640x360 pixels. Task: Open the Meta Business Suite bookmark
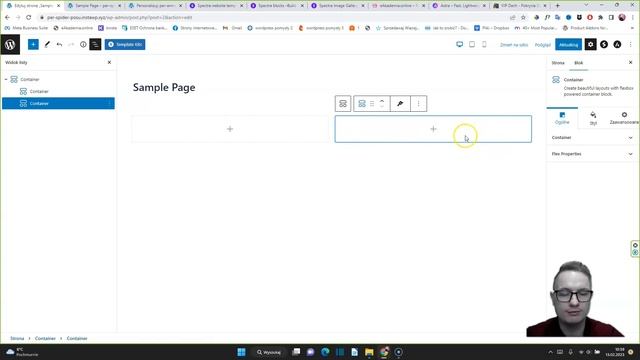tap(26, 28)
